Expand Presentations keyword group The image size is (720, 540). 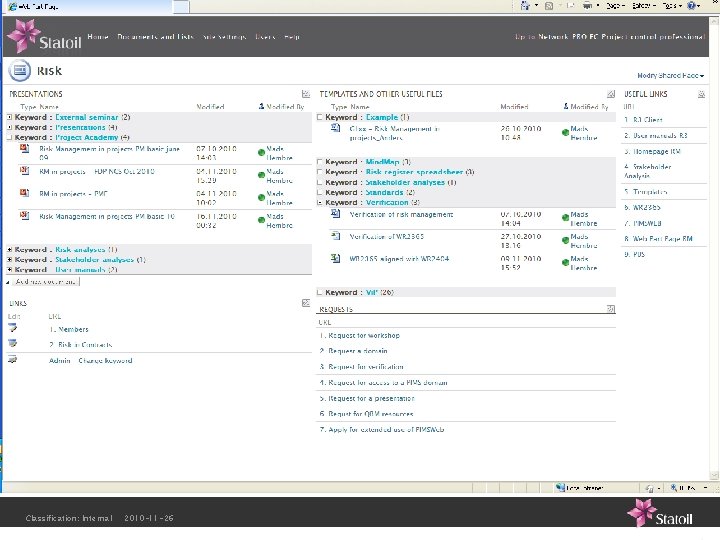pyautogui.click(x=10, y=127)
